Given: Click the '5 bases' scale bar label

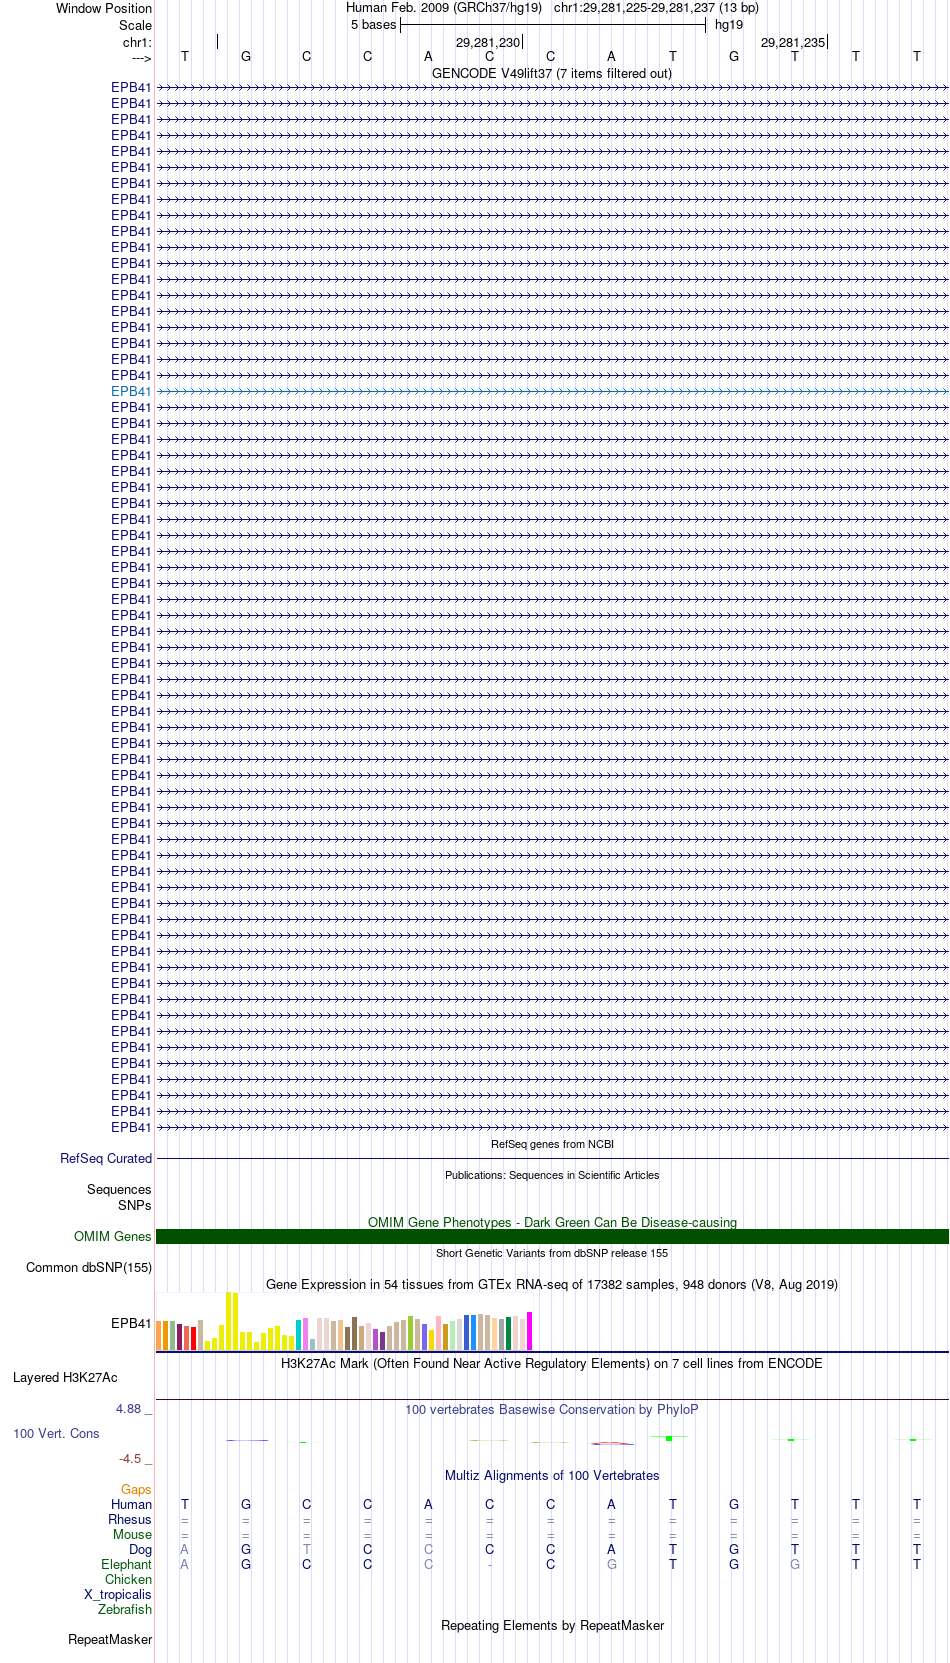Looking at the screenshot, I should click(373, 25).
